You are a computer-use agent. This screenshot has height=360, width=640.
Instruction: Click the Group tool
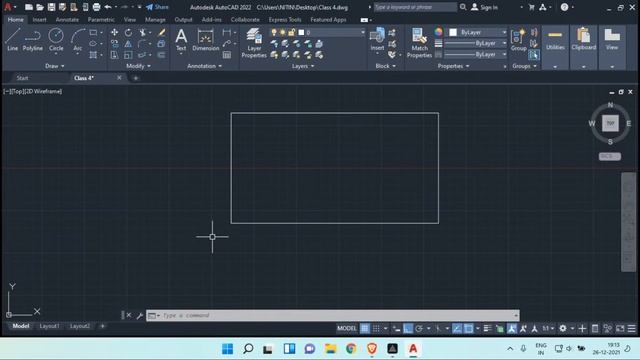click(518, 40)
